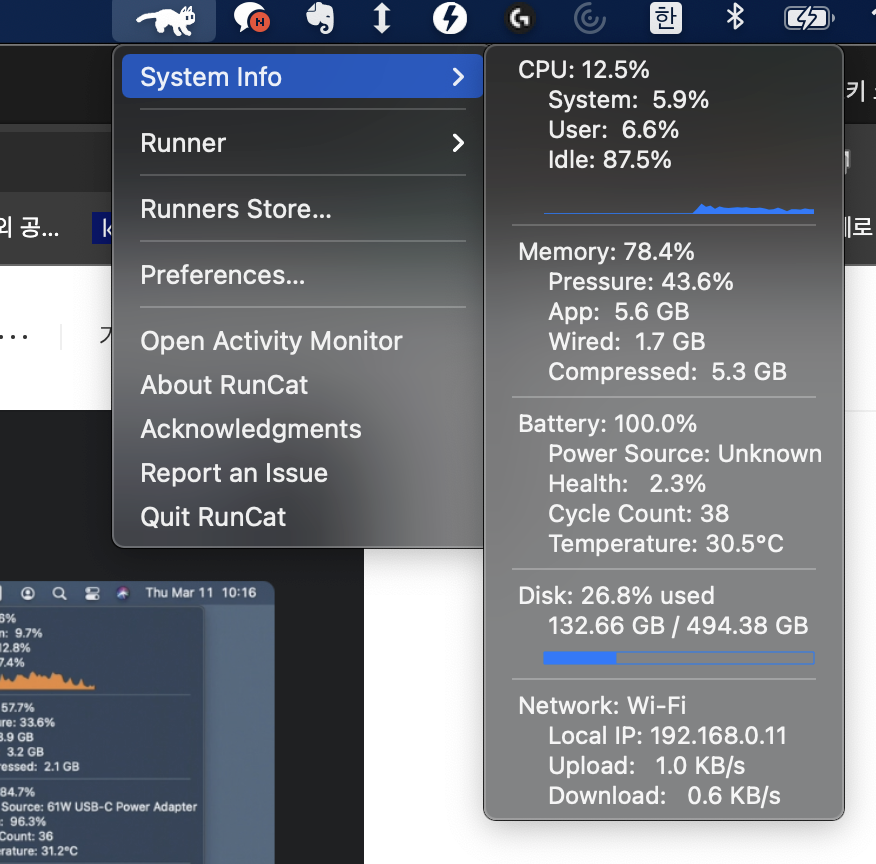Click the Disk: 26.8% used header
This screenshot has height=864, width=876.
pyautogui.click(x=616, y=596)
